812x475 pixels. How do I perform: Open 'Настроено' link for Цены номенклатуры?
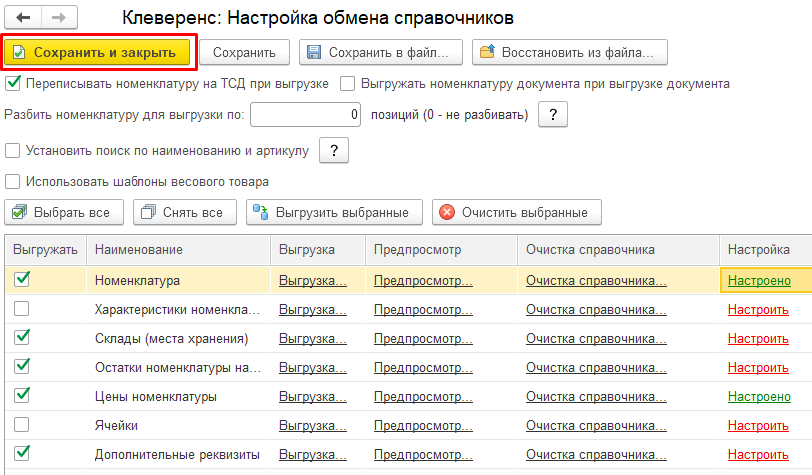(x=759, y=397)
